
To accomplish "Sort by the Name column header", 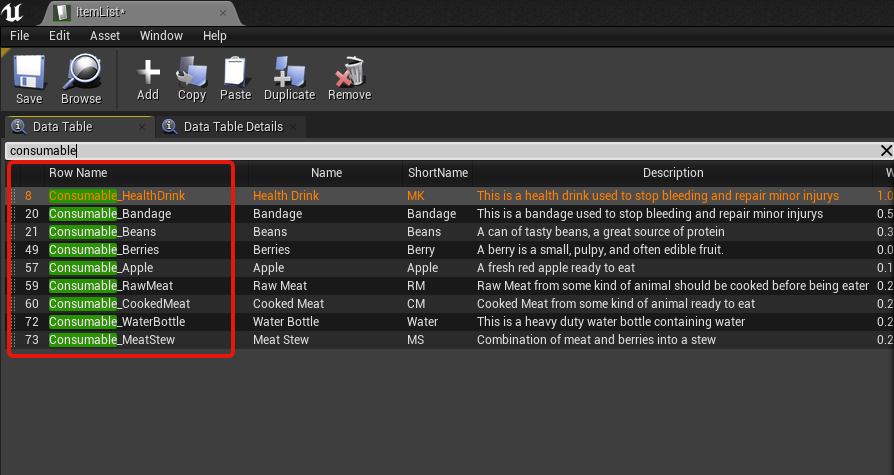I will coord(326,173).
